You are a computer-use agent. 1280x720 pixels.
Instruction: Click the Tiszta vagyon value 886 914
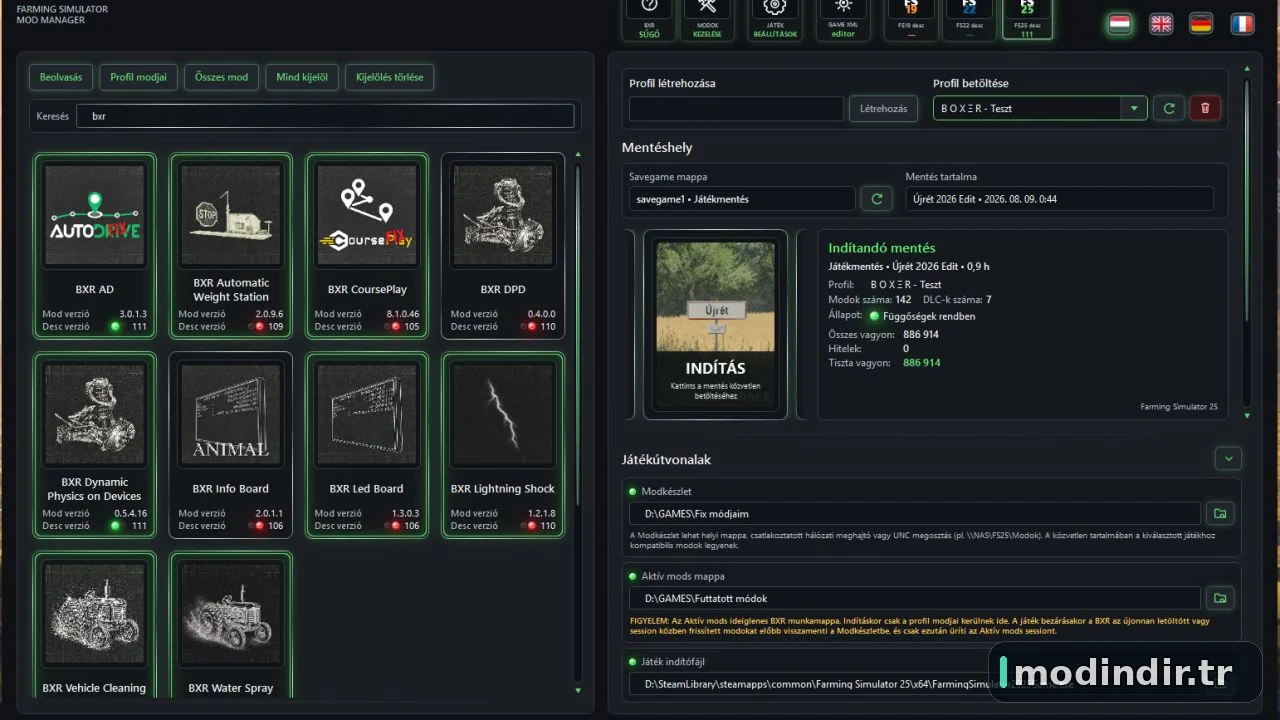click(x=921, y=363)
